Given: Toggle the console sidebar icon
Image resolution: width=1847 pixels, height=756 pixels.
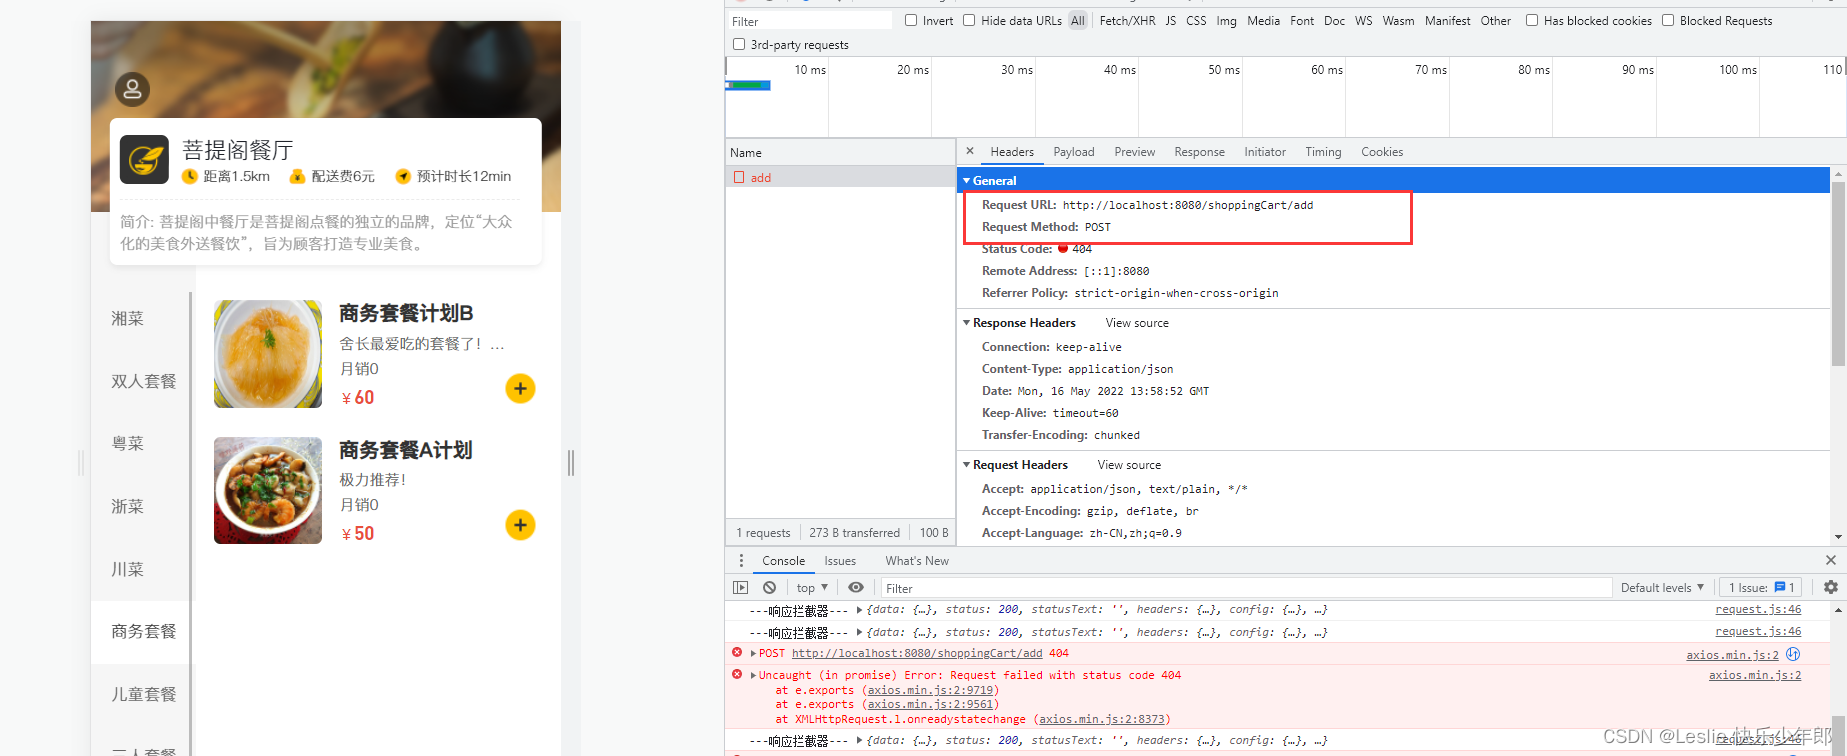Looking at the screenshot, I should click(740, 588).
